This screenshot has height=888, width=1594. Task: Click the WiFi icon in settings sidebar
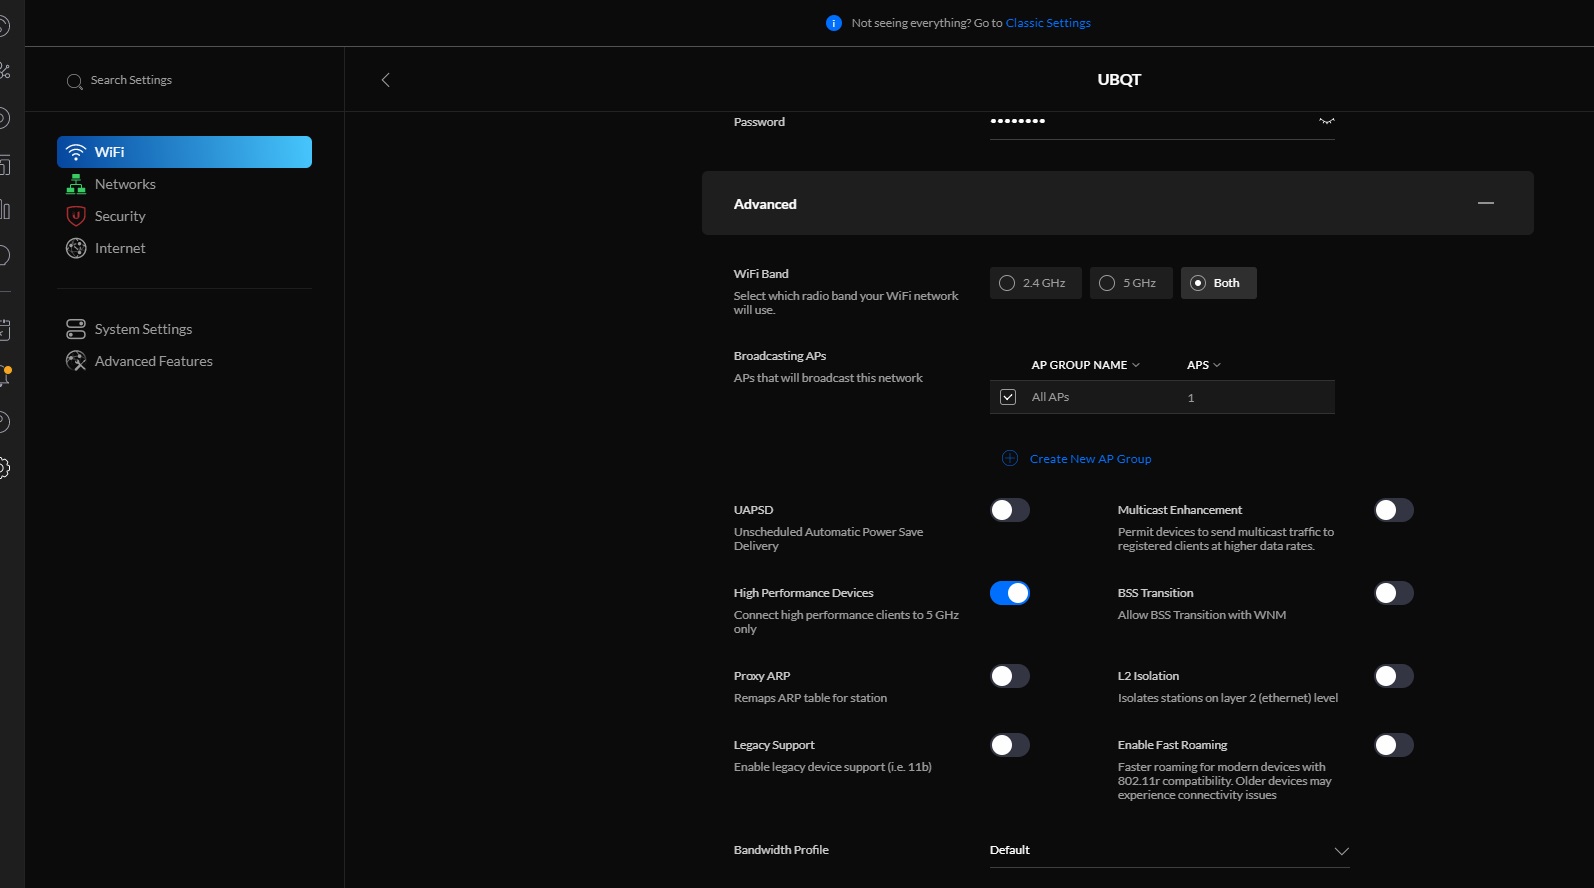(x=76, y=152)
